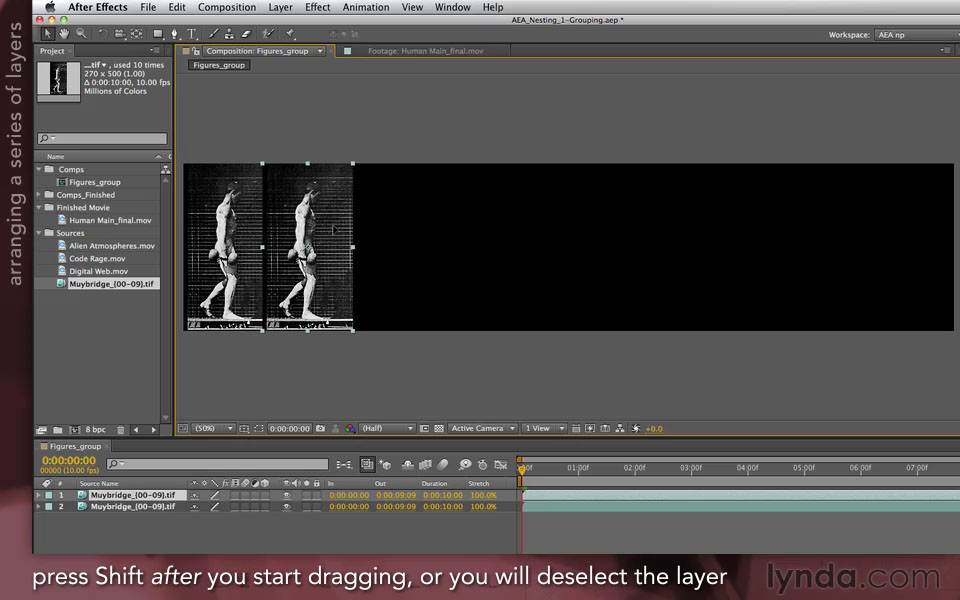This screenshot has height=600, width=960.
Task: Collapse the Finished Movie folder
Action: pos(39,208)
